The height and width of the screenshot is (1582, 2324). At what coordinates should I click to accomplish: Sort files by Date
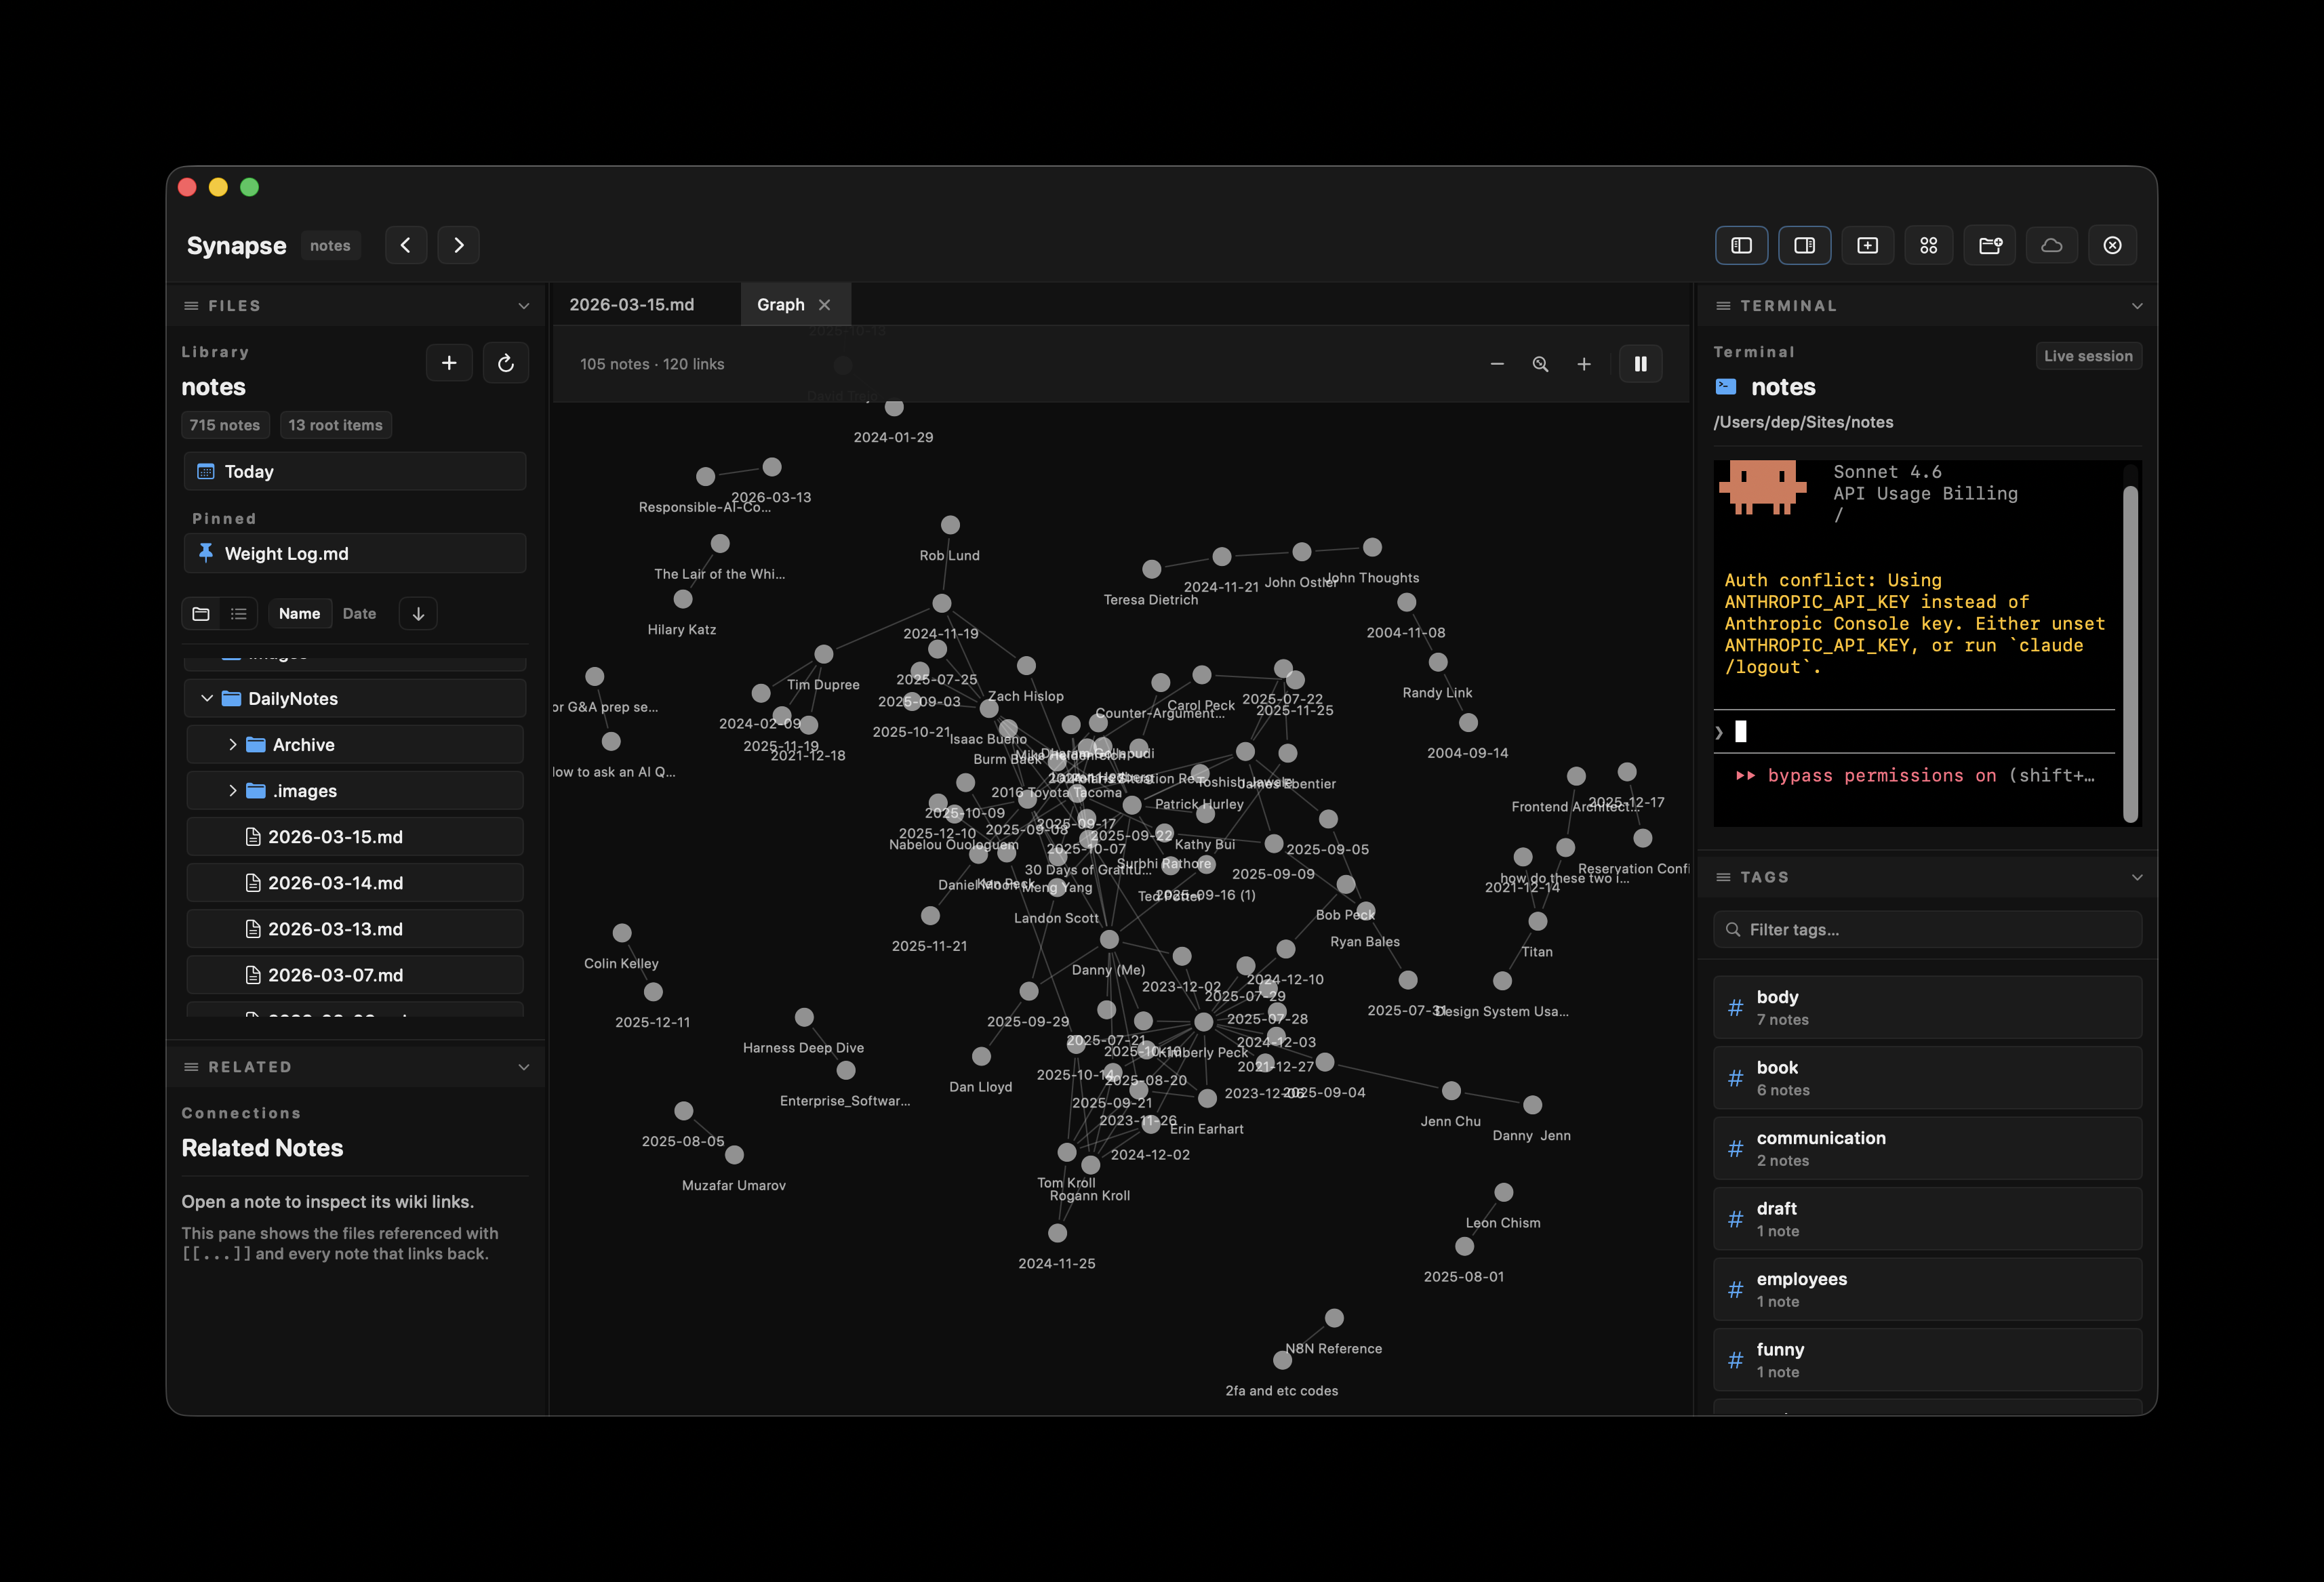359,614
